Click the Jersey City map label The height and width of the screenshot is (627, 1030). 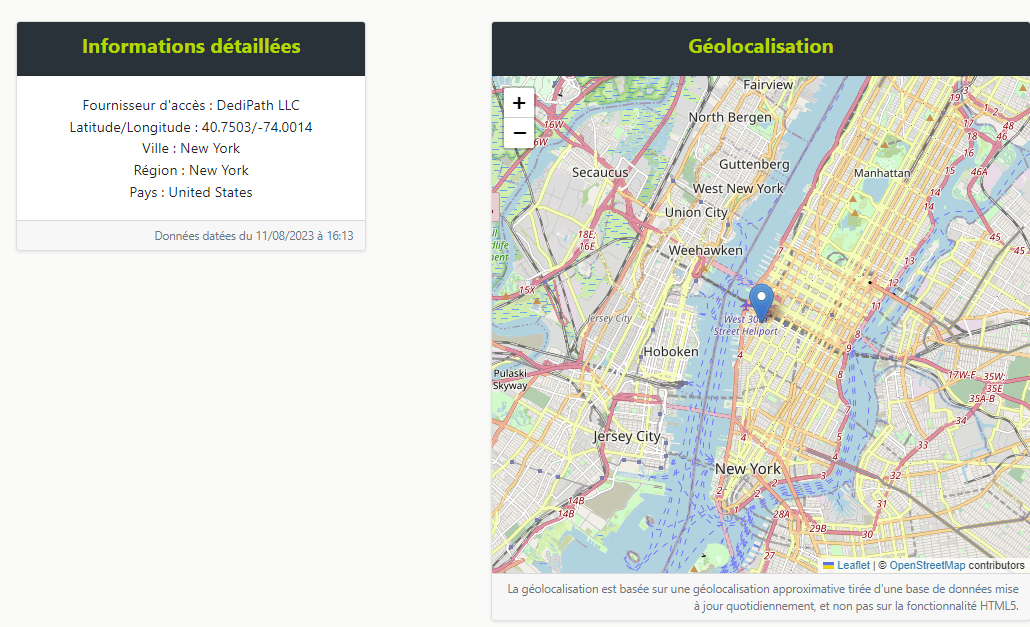(x=627, y=436)
